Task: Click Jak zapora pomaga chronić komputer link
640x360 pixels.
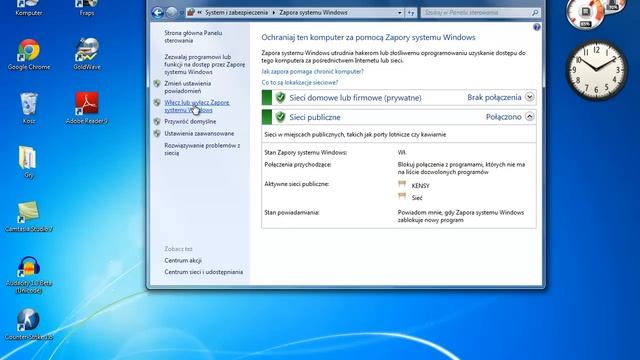Action: point(312,71)
